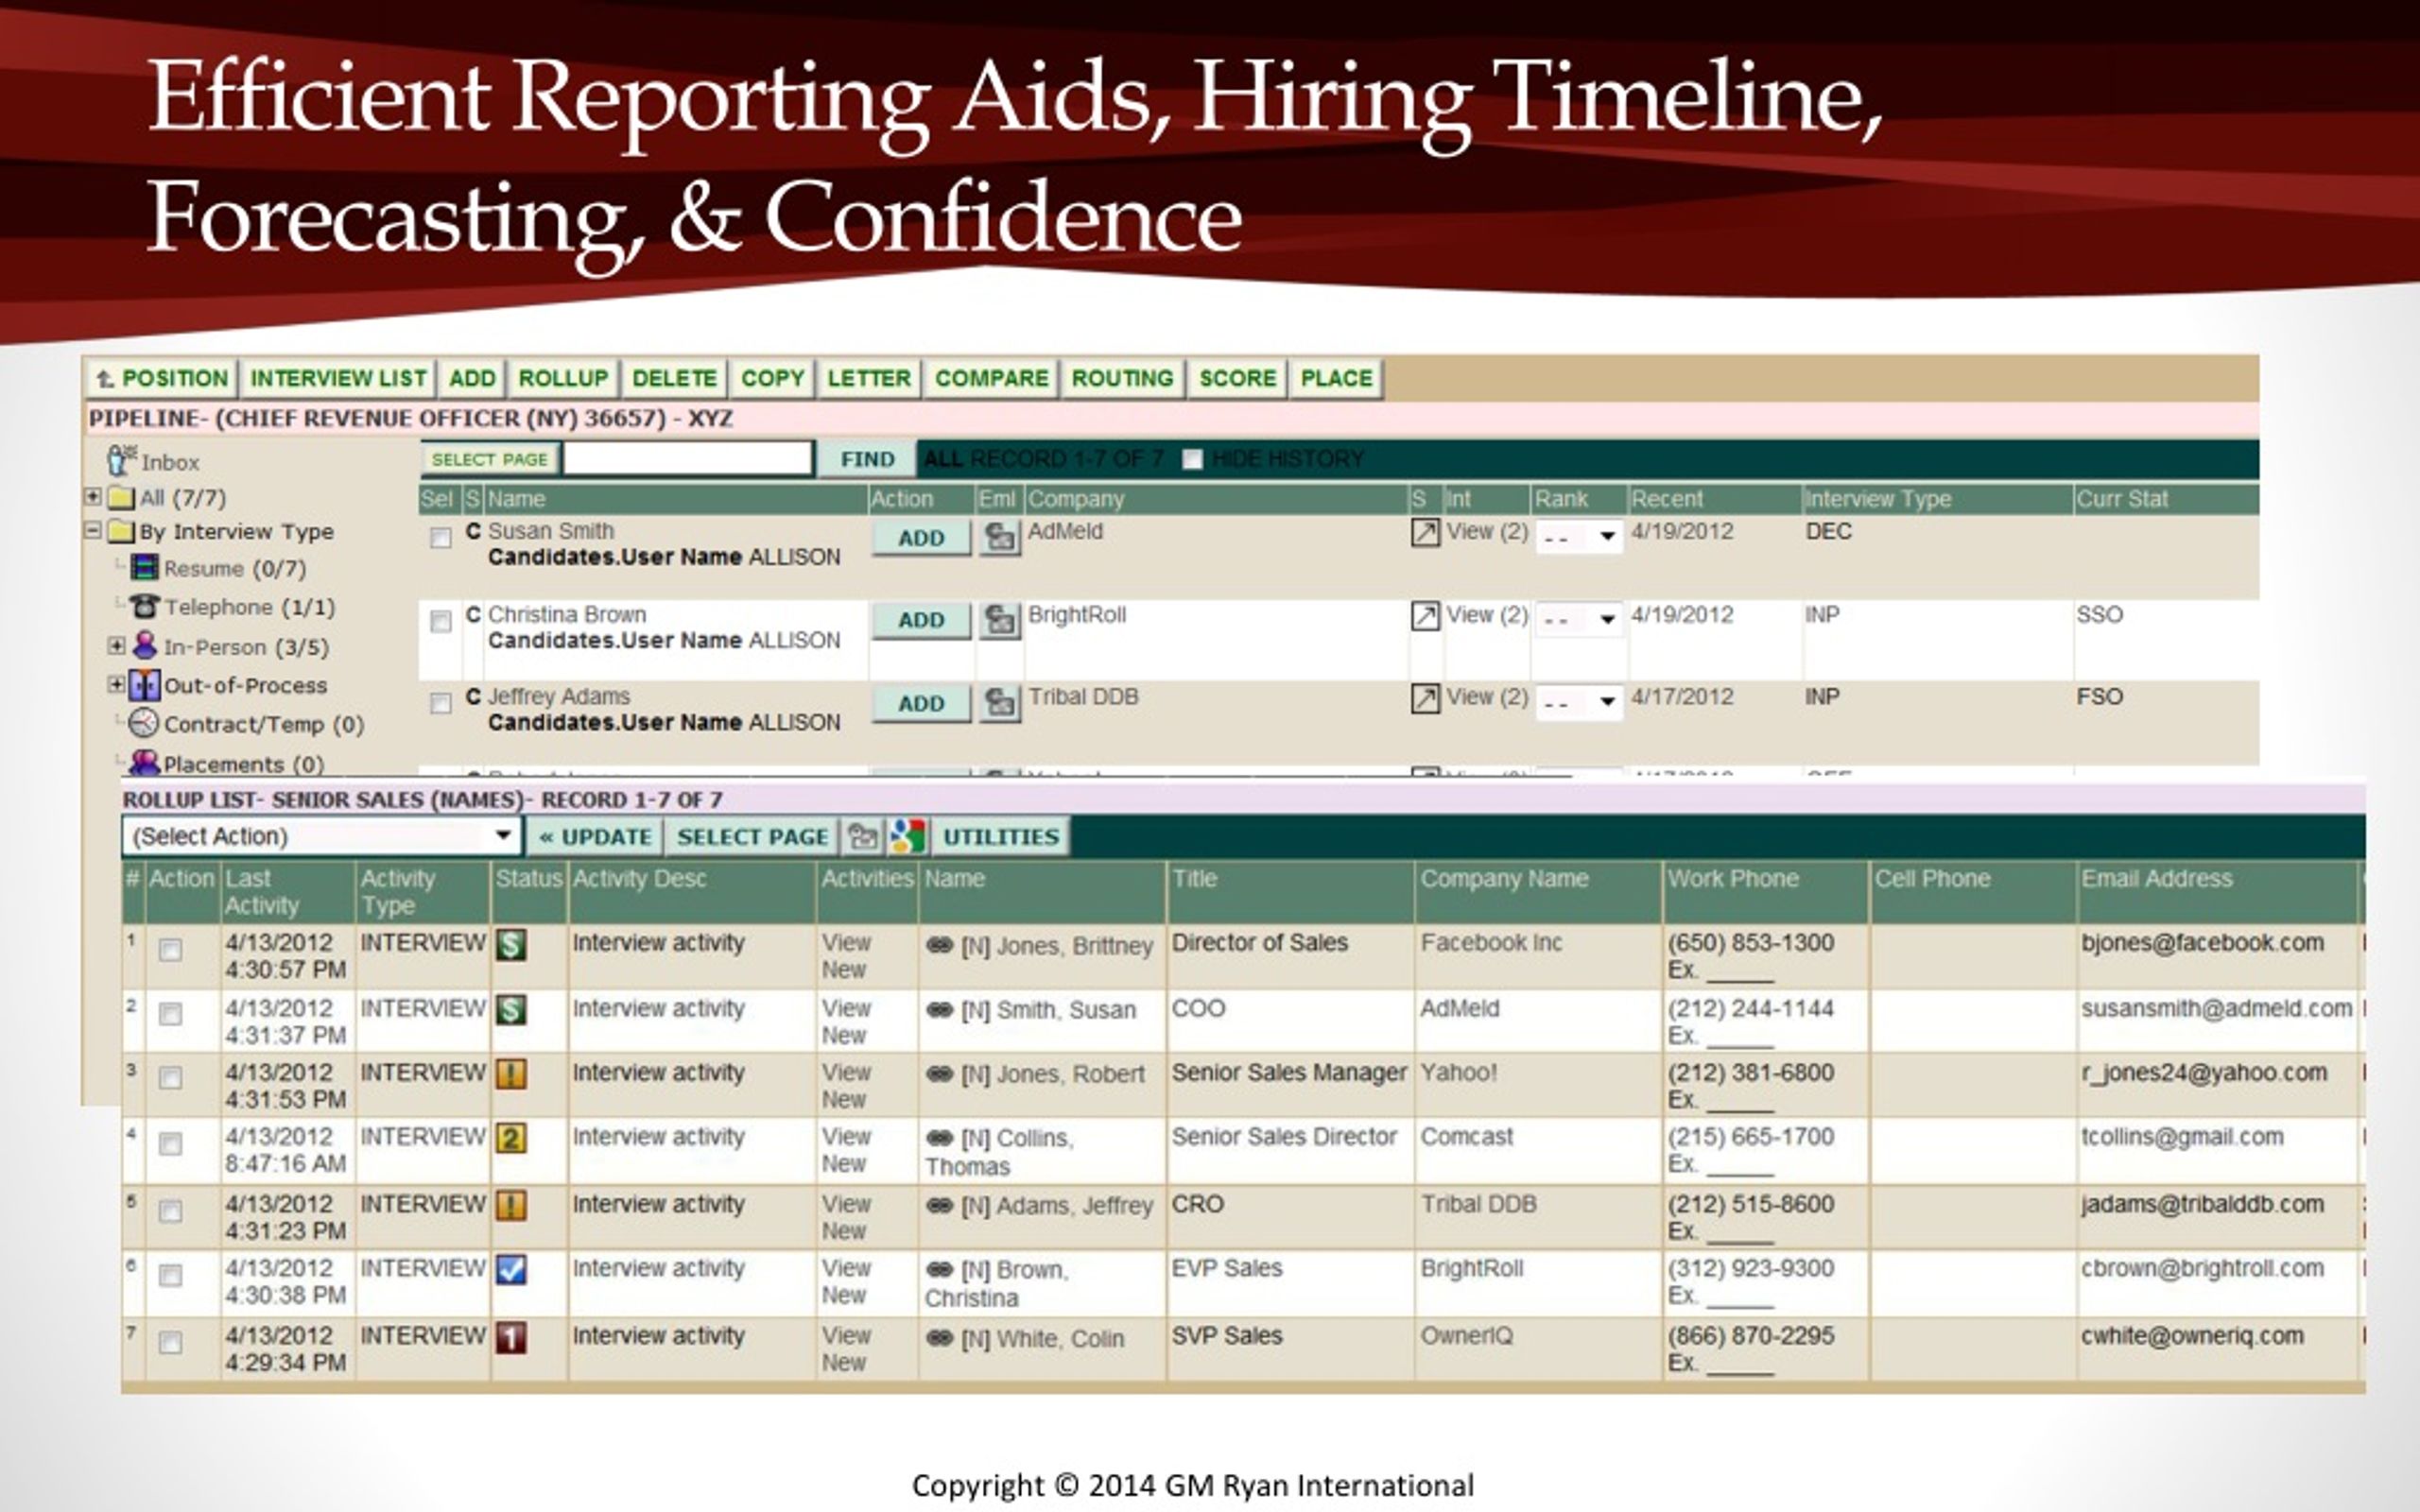This screenshot has width=2420, height=1512.
Task: Click the Out-of-Process icon
Action: point(145,685)
